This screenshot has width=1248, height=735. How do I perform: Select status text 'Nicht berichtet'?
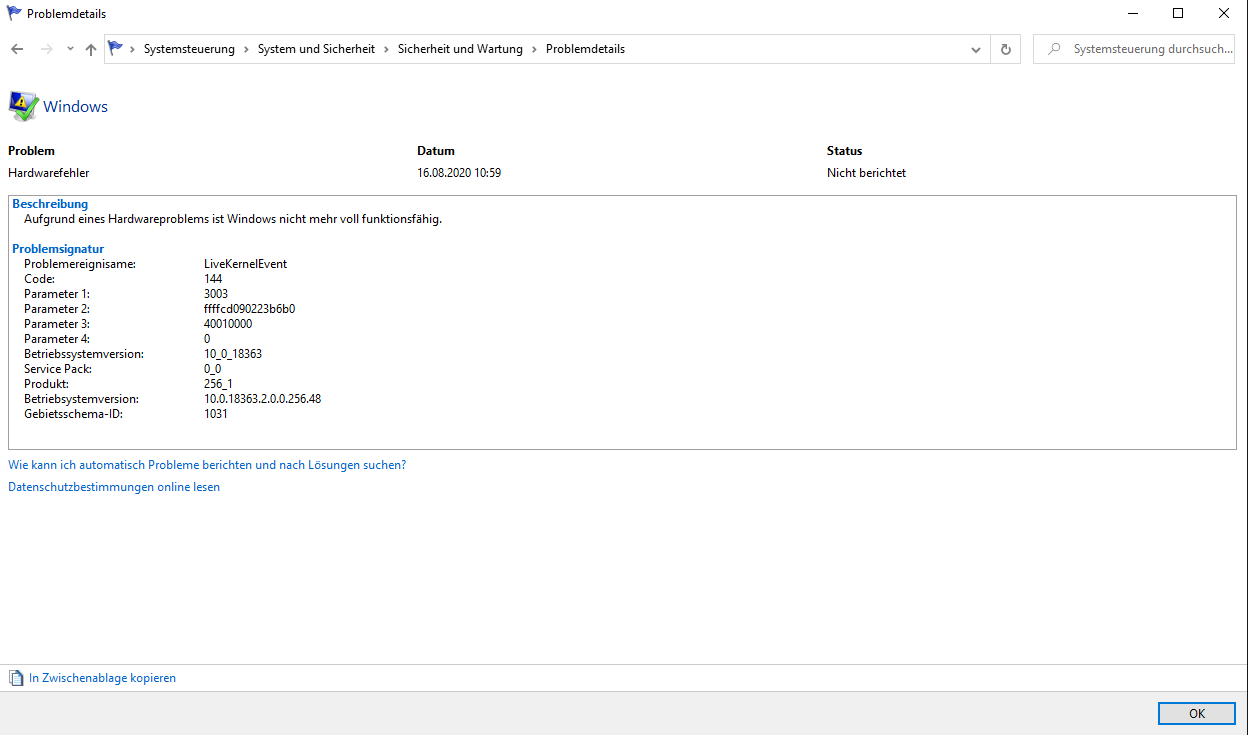click(866, 173)
